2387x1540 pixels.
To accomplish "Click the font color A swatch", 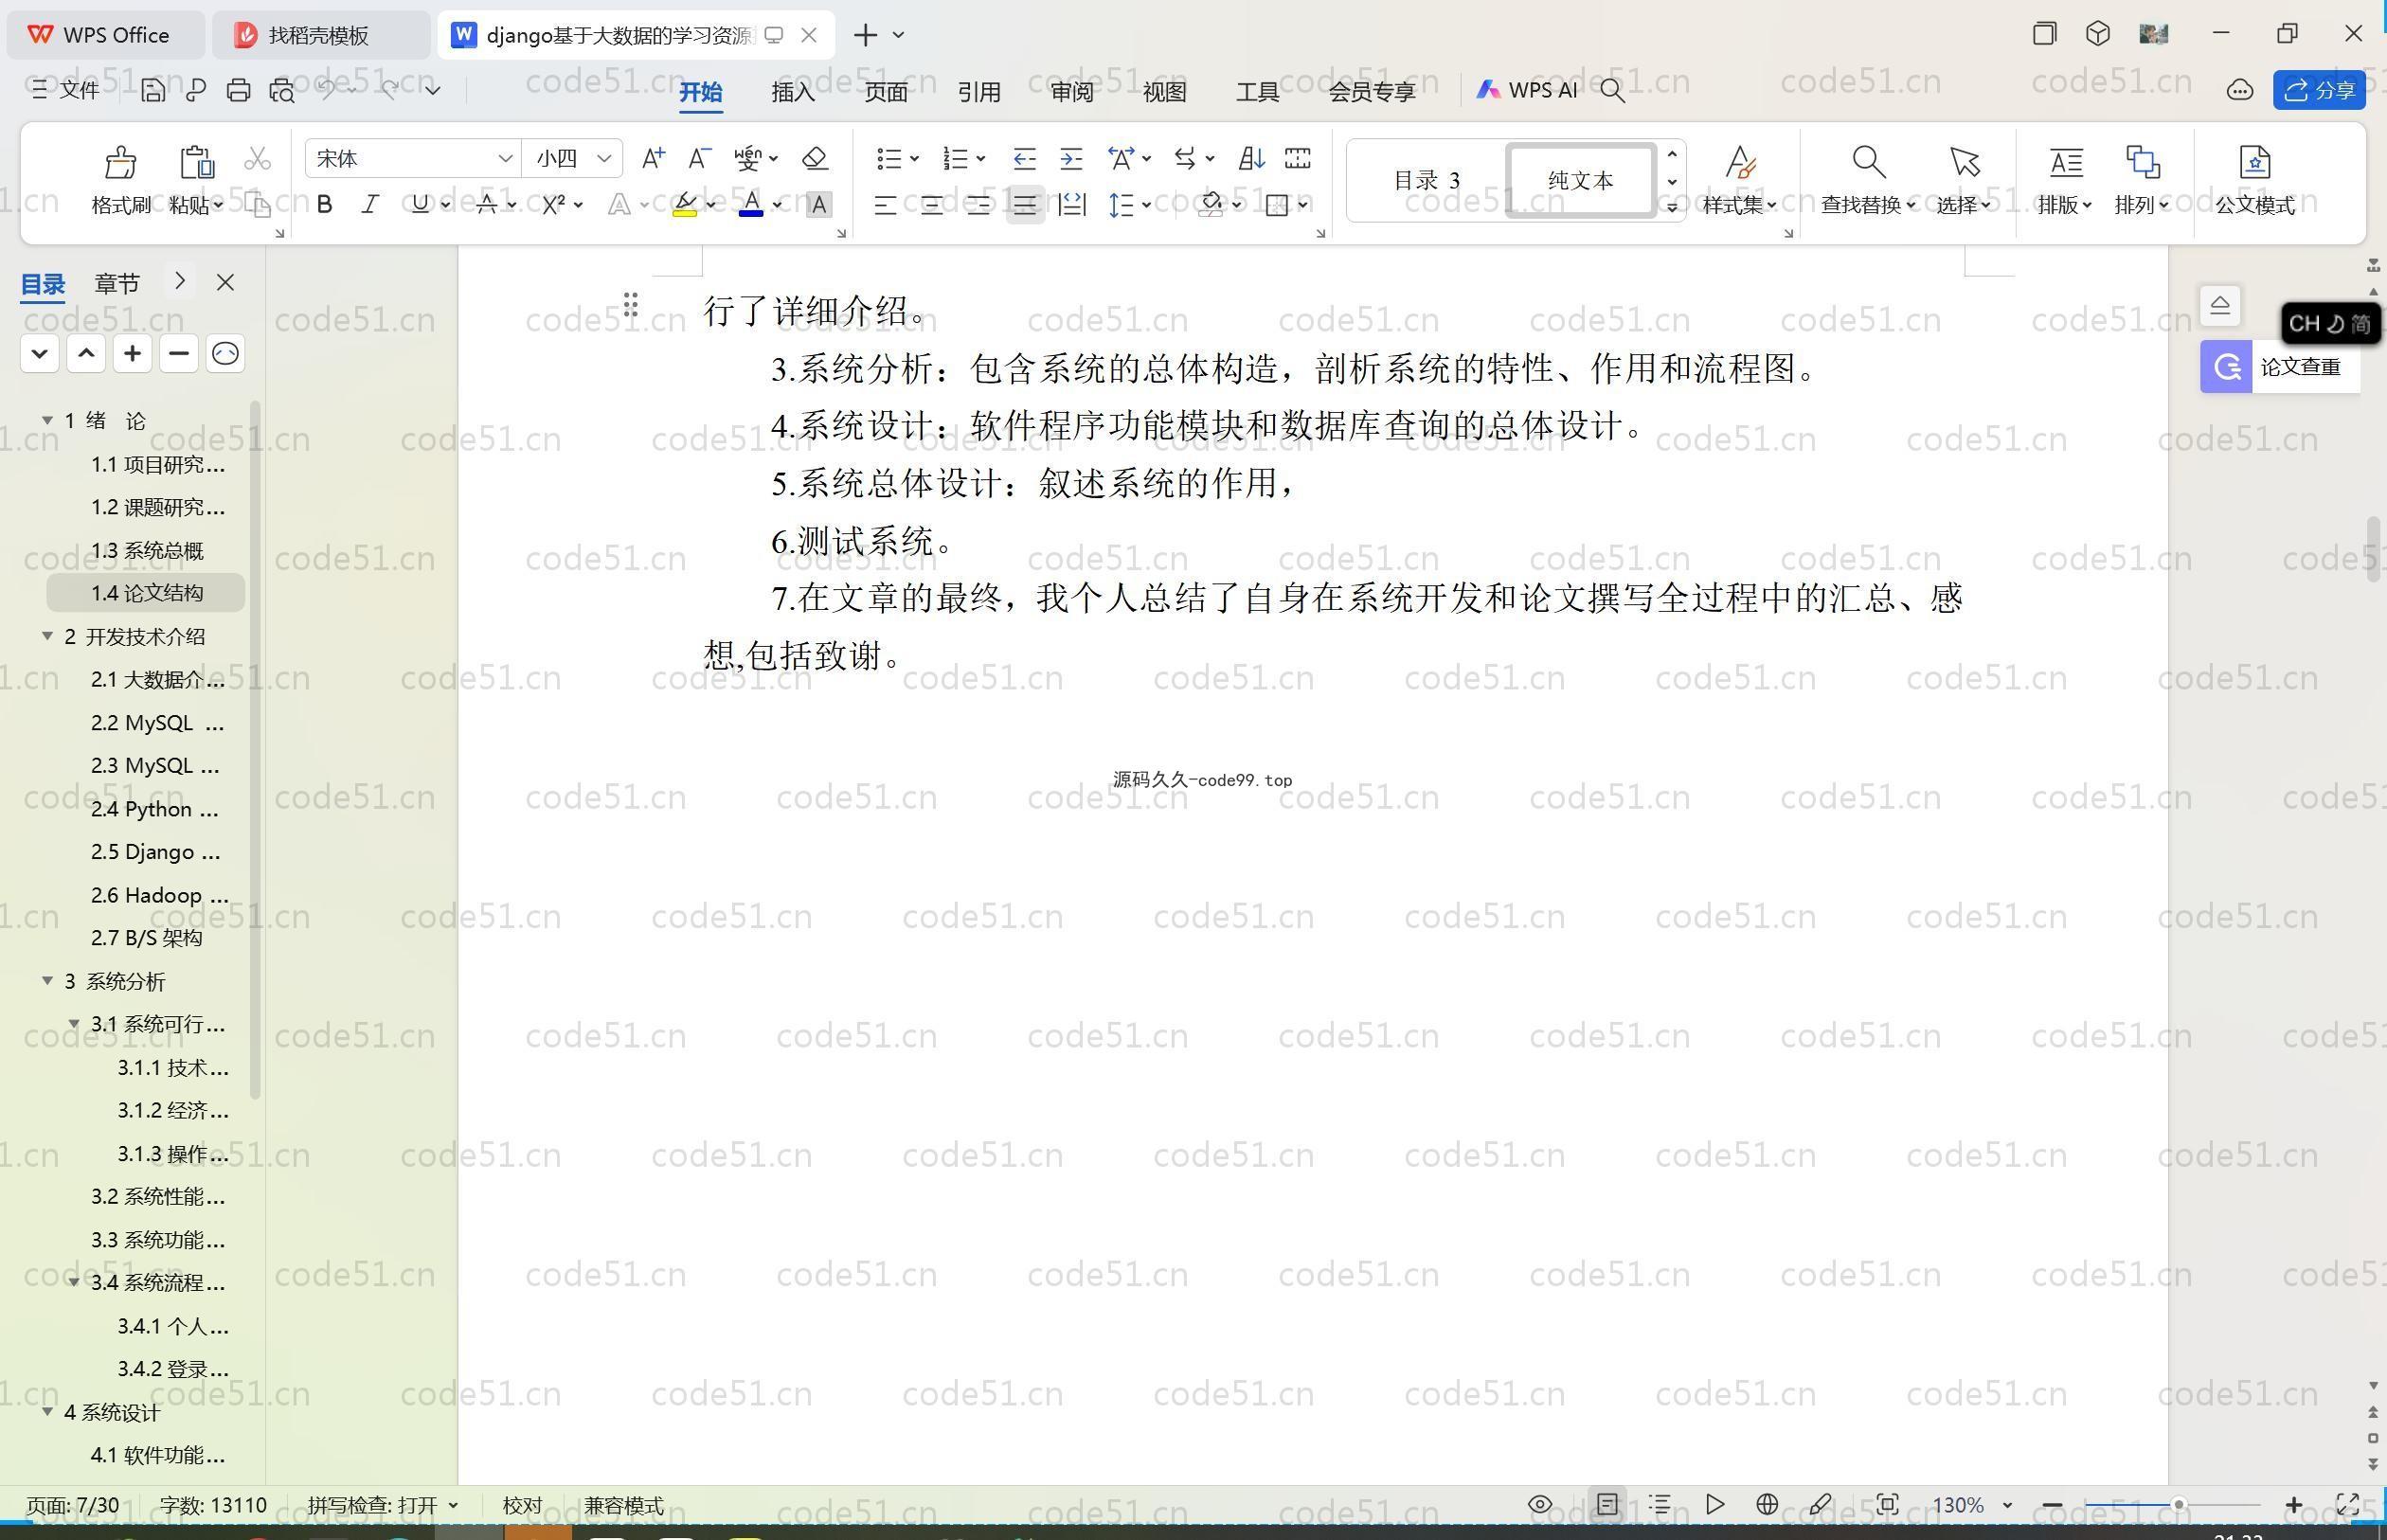I will [751, 205].
